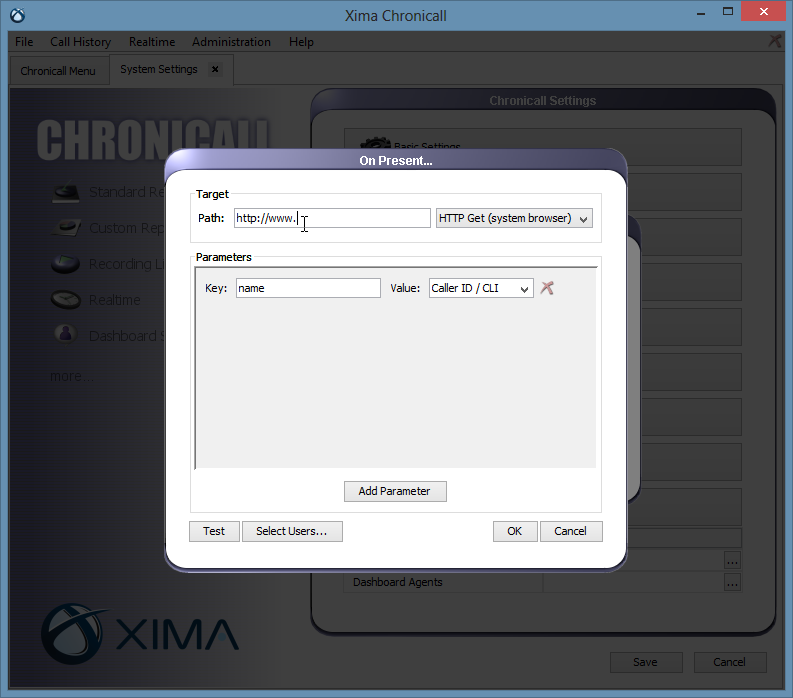
Task: Cancel the On Present dialog
Action: point(571,531)
